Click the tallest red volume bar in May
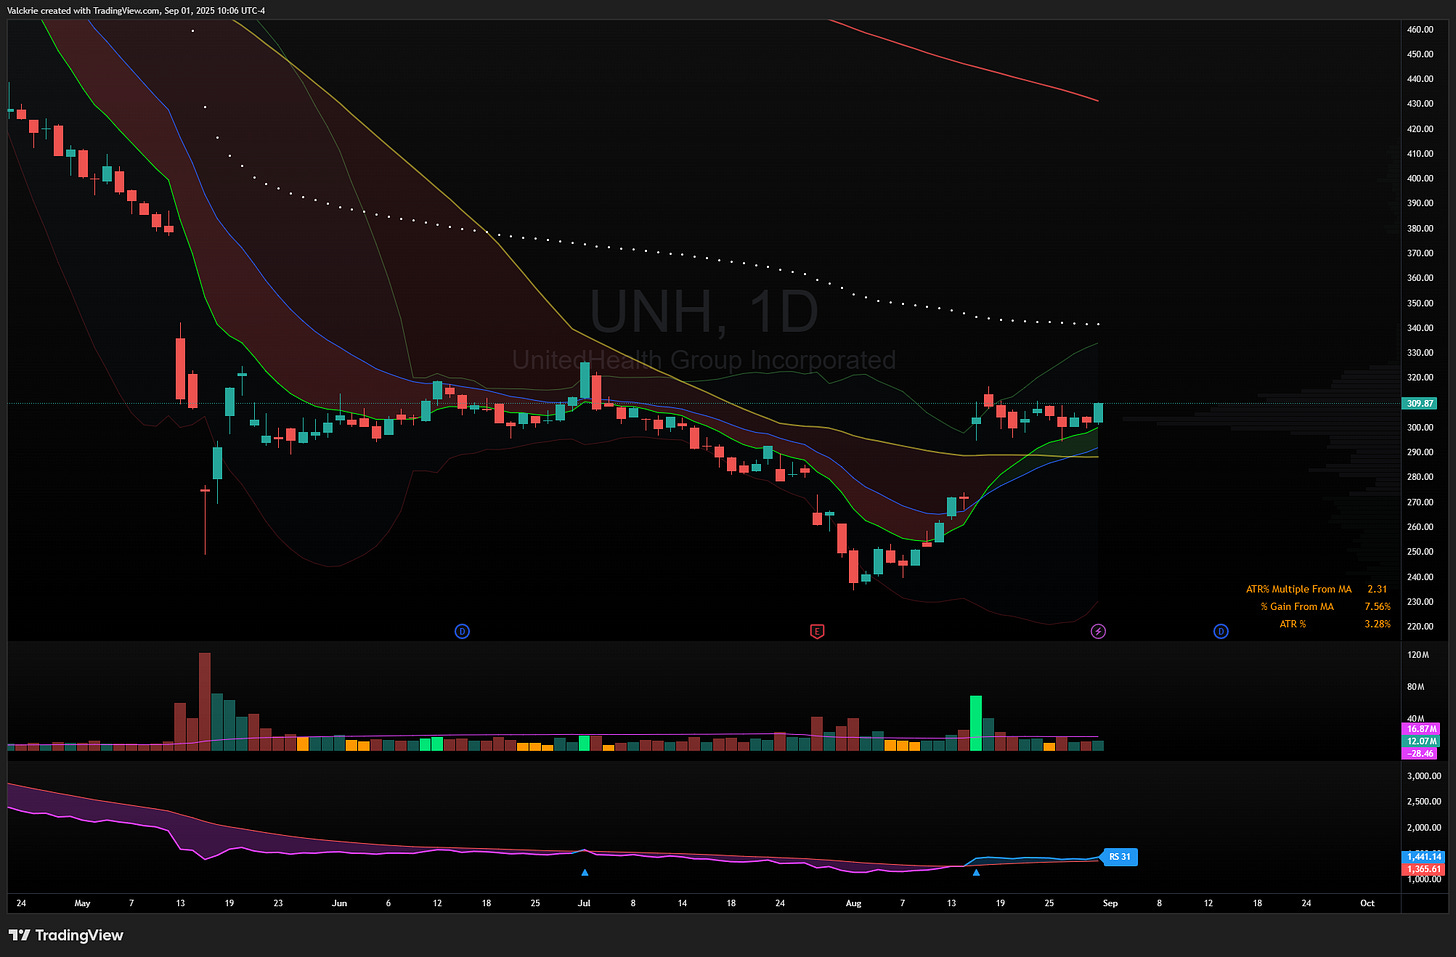The image size is (1456, 957). 205,702
